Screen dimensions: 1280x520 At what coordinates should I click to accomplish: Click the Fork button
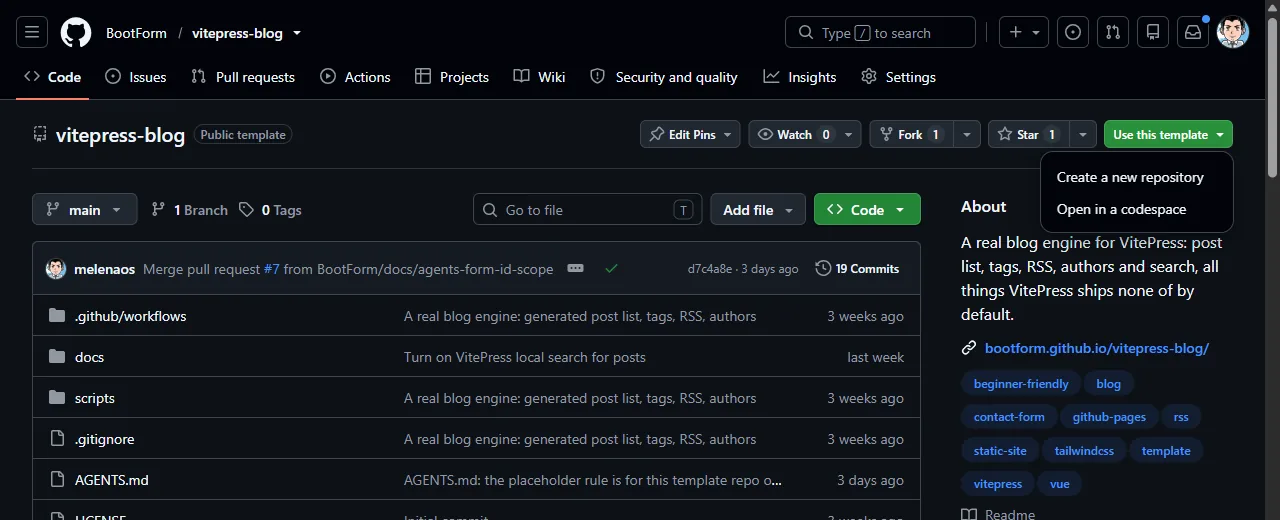point(910,134)
